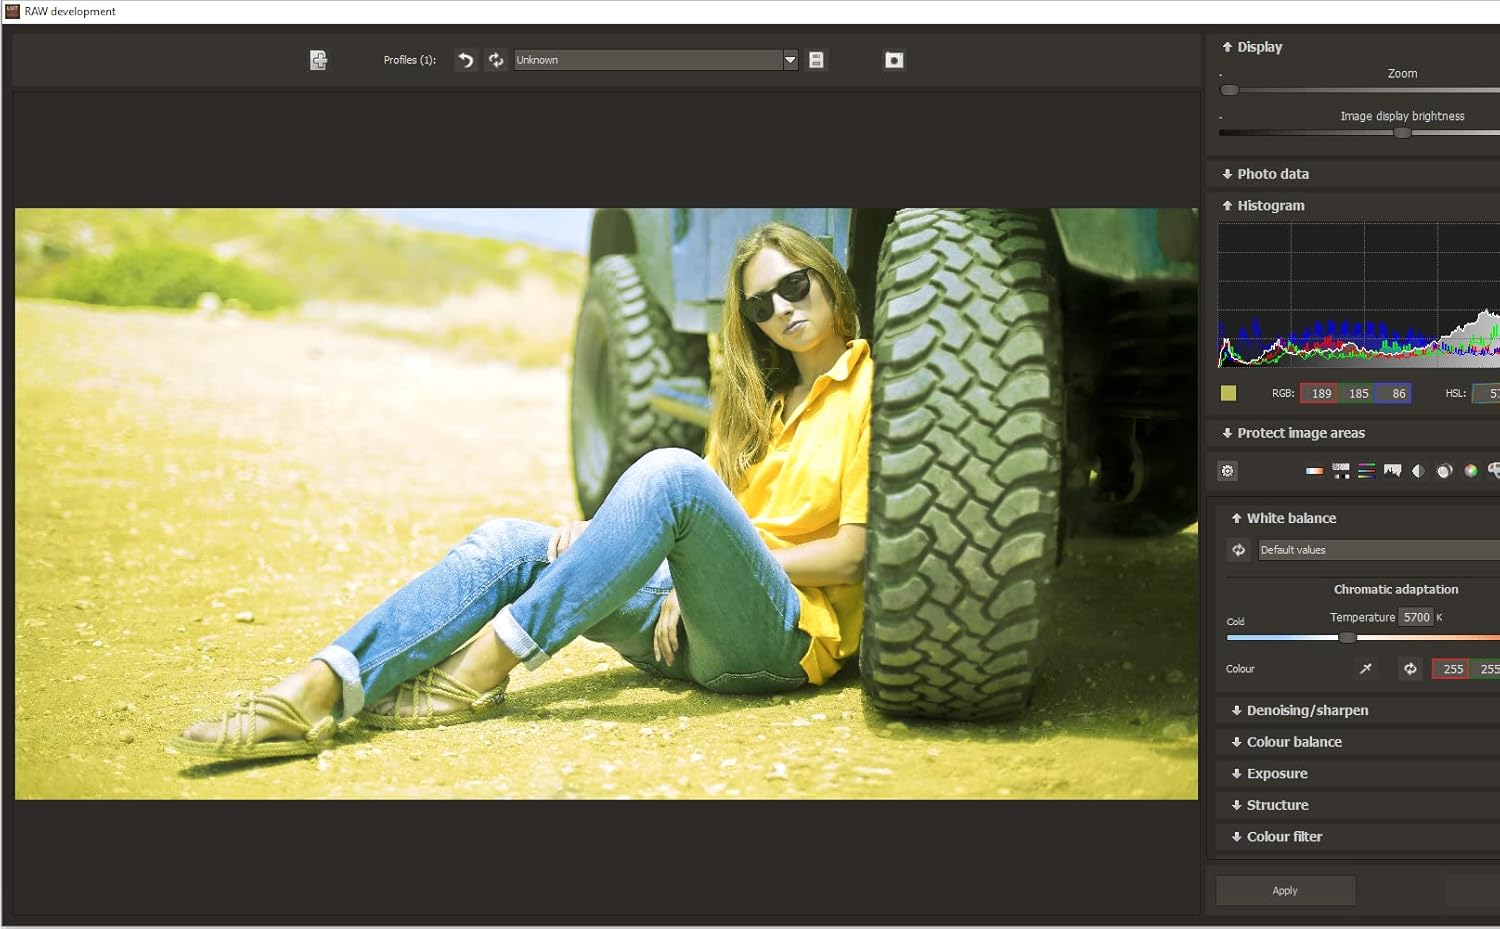Expand the Photo data section
Screen dimensions: 1500x929
[1272, 174]
